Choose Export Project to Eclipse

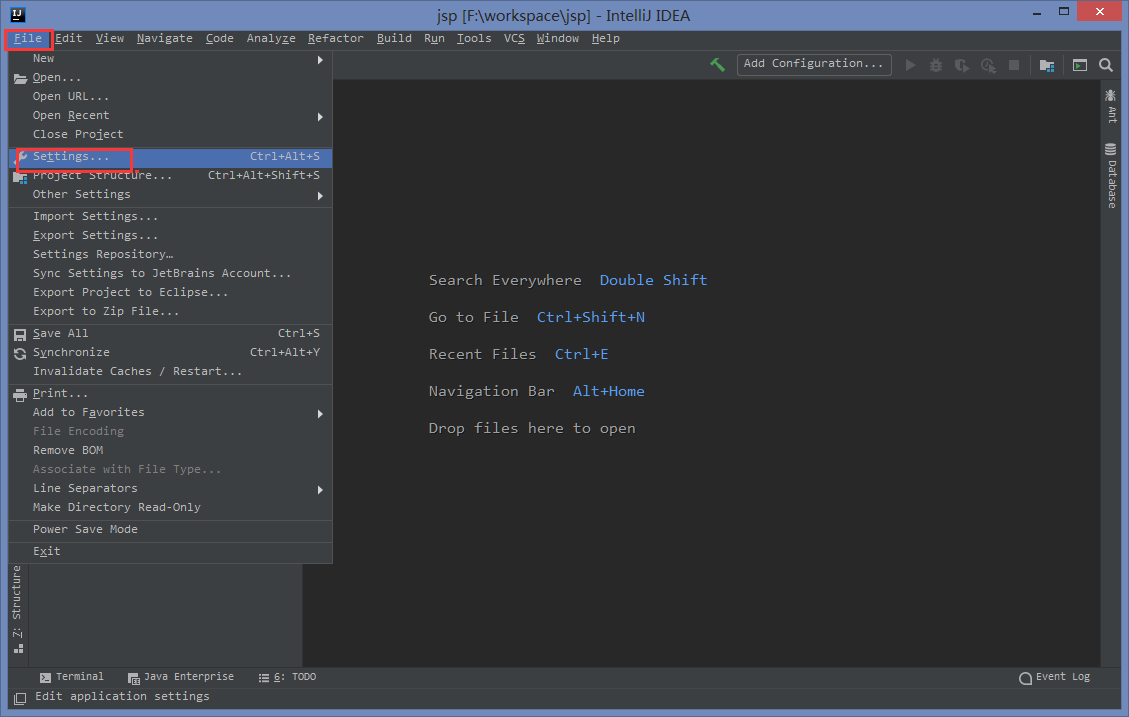point(171,292)
